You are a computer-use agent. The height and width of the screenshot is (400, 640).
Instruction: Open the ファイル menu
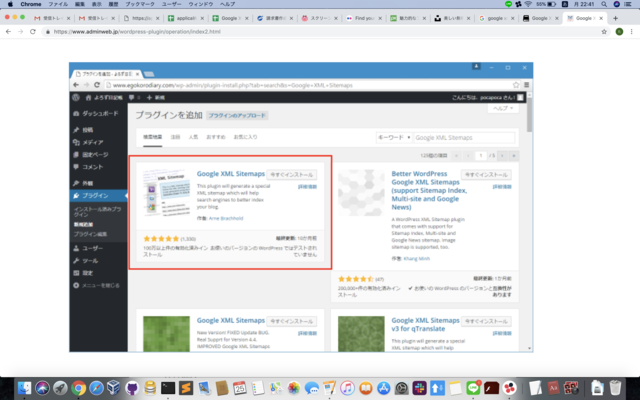tap(58, 4)
